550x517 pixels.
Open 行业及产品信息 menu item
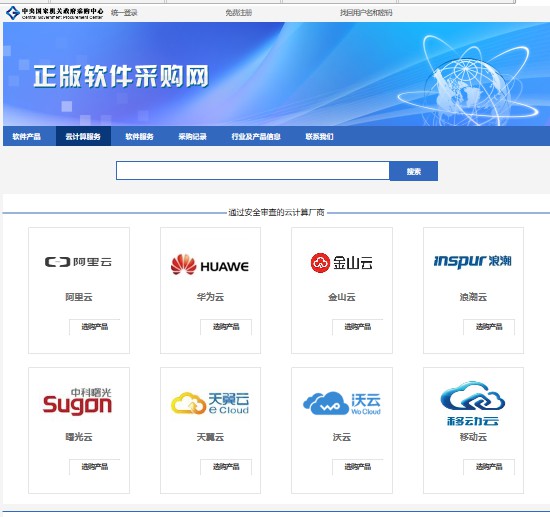click(256, 136)
